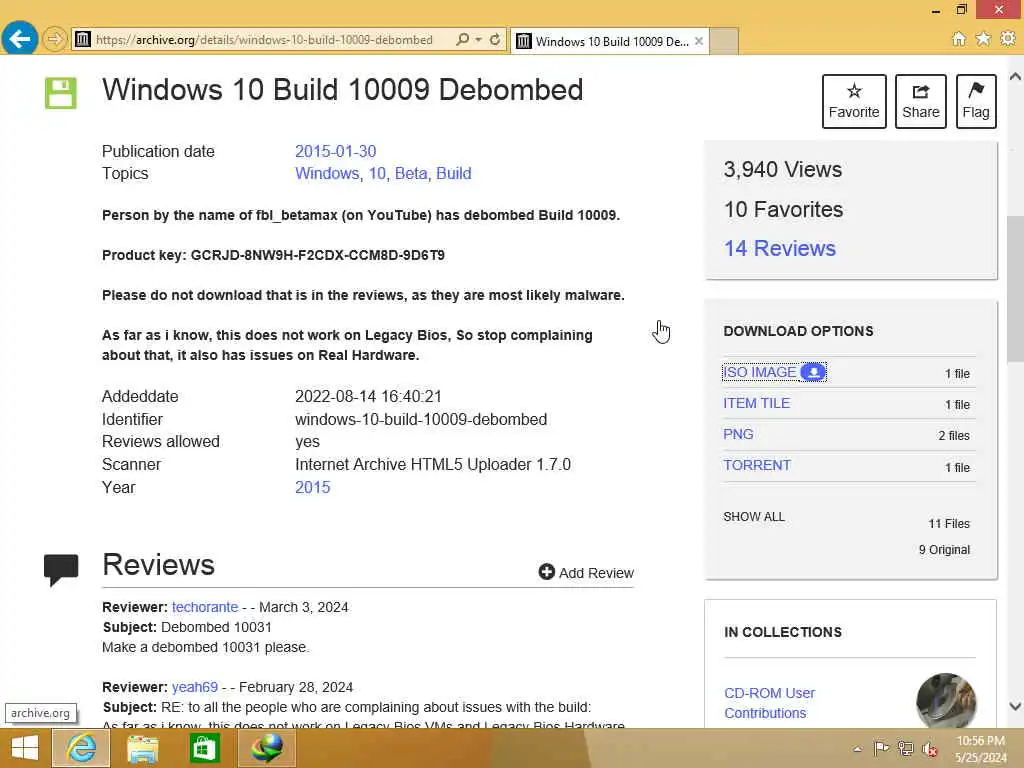Click the search magnifier in address bar
Viewport: 1024px width, 768px height.
(x=462, y=40)
